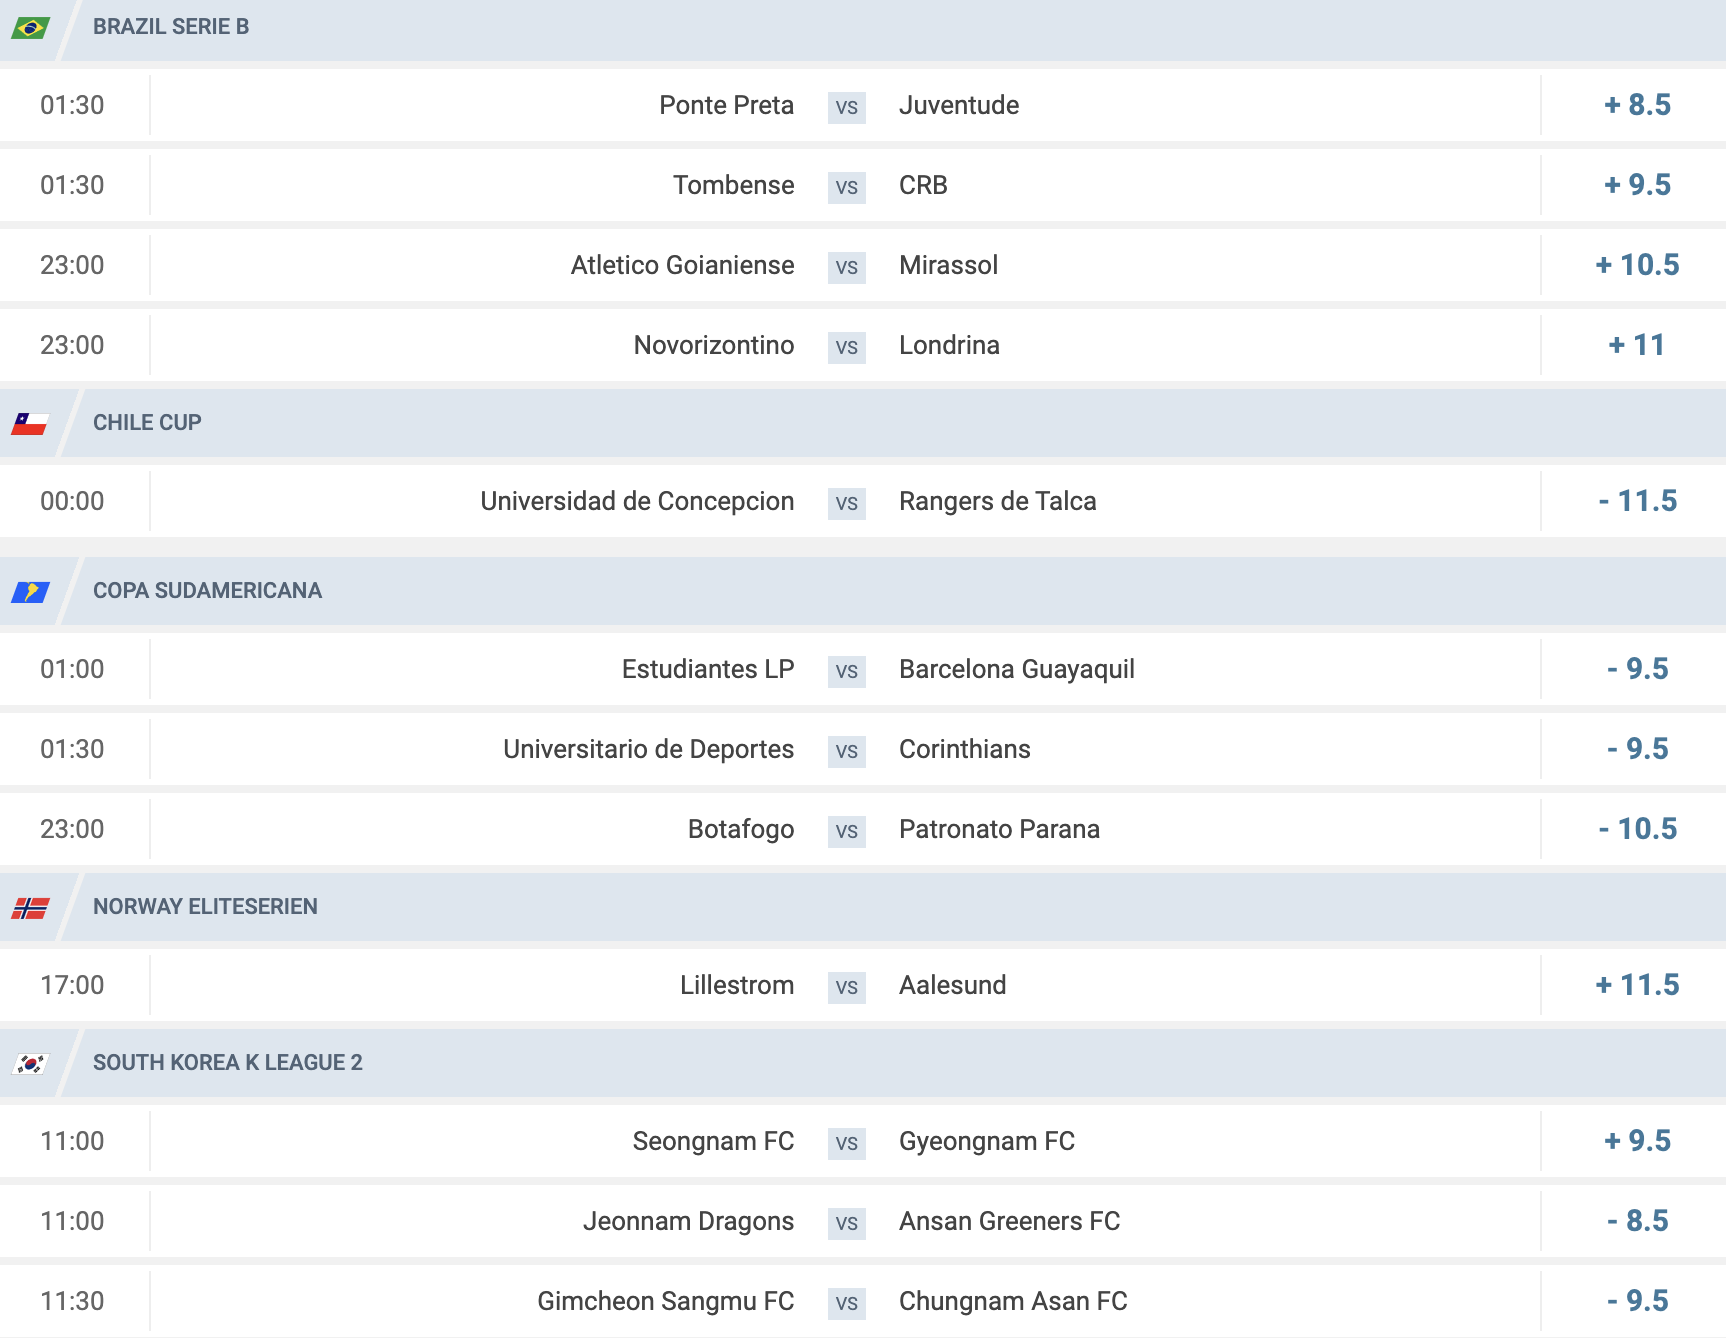Select the Corinthians team name
This screenshot has width=1726, height=1338.
tap(965, 749)
